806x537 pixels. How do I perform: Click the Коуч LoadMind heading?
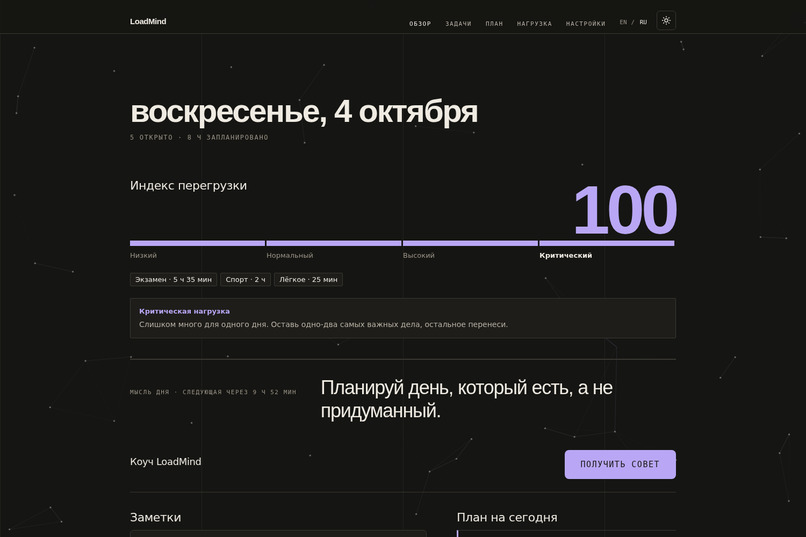click(x=166, y=461)
